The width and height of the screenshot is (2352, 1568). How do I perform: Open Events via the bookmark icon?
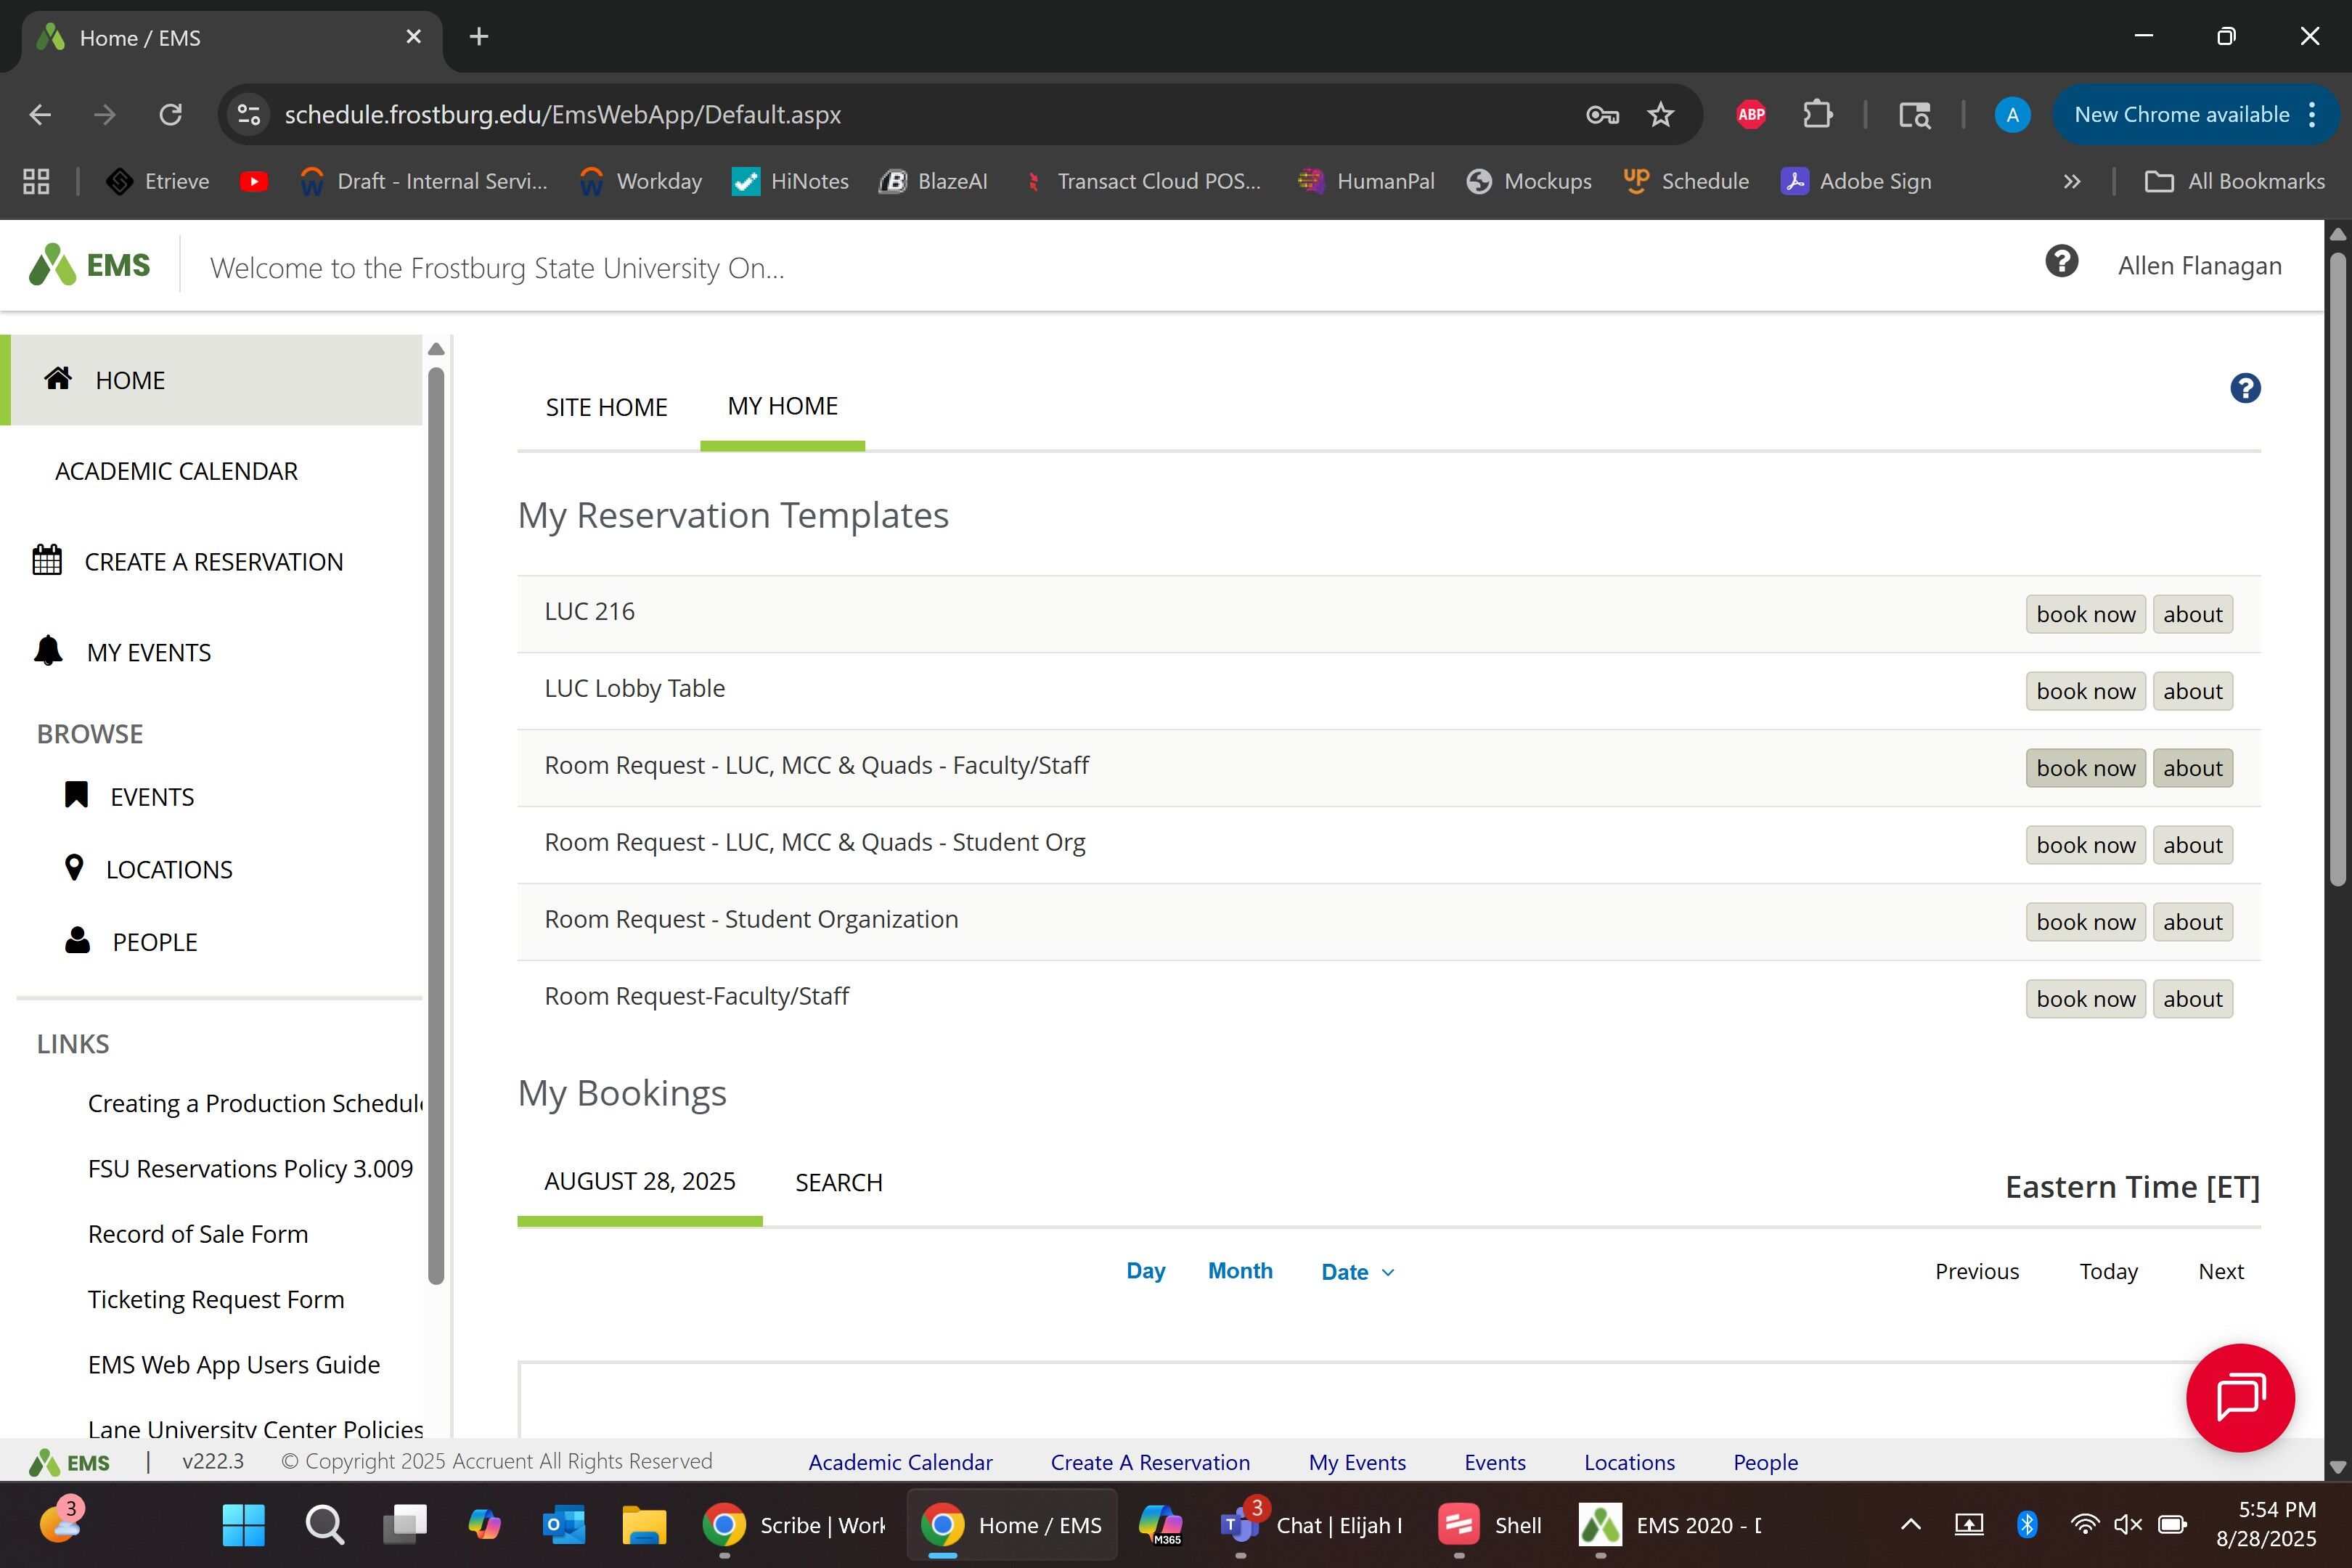tap(76, 795)
